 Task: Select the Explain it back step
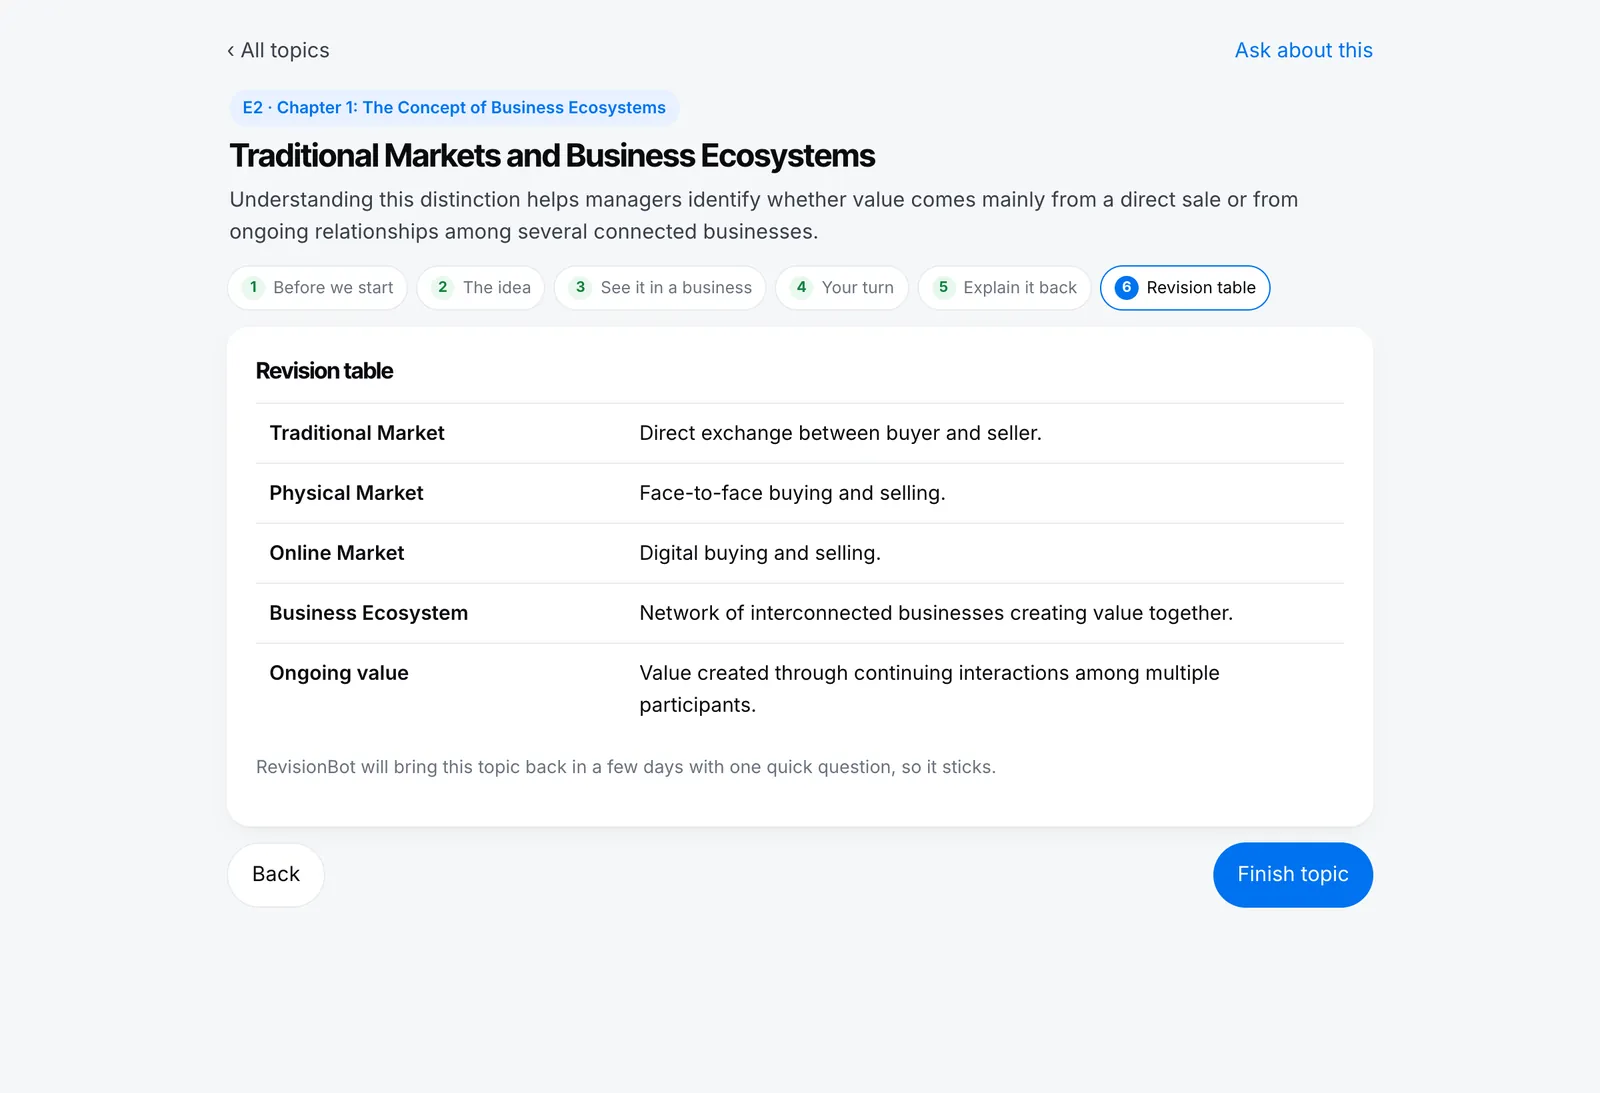[1004, 288]
